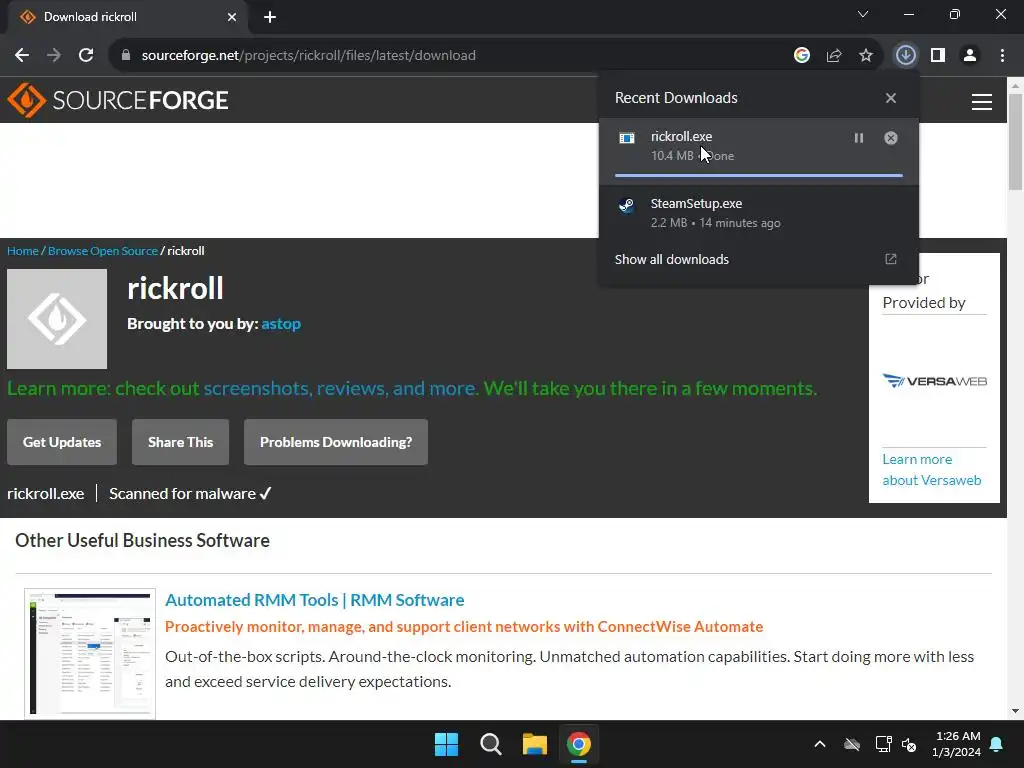Click the rickroll.exe download progress bar
1024x768 pixels.
tap(759, 175)
